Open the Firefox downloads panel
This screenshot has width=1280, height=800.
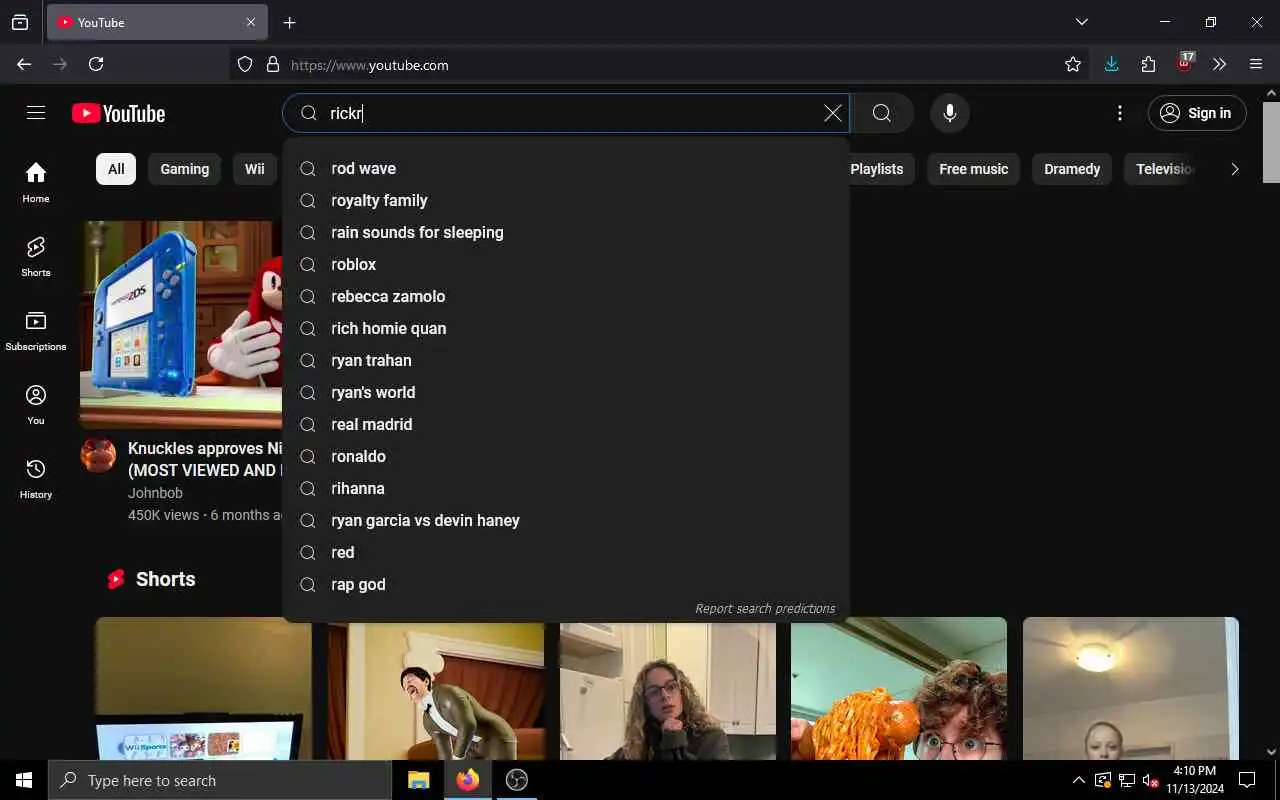(1111, 64)
